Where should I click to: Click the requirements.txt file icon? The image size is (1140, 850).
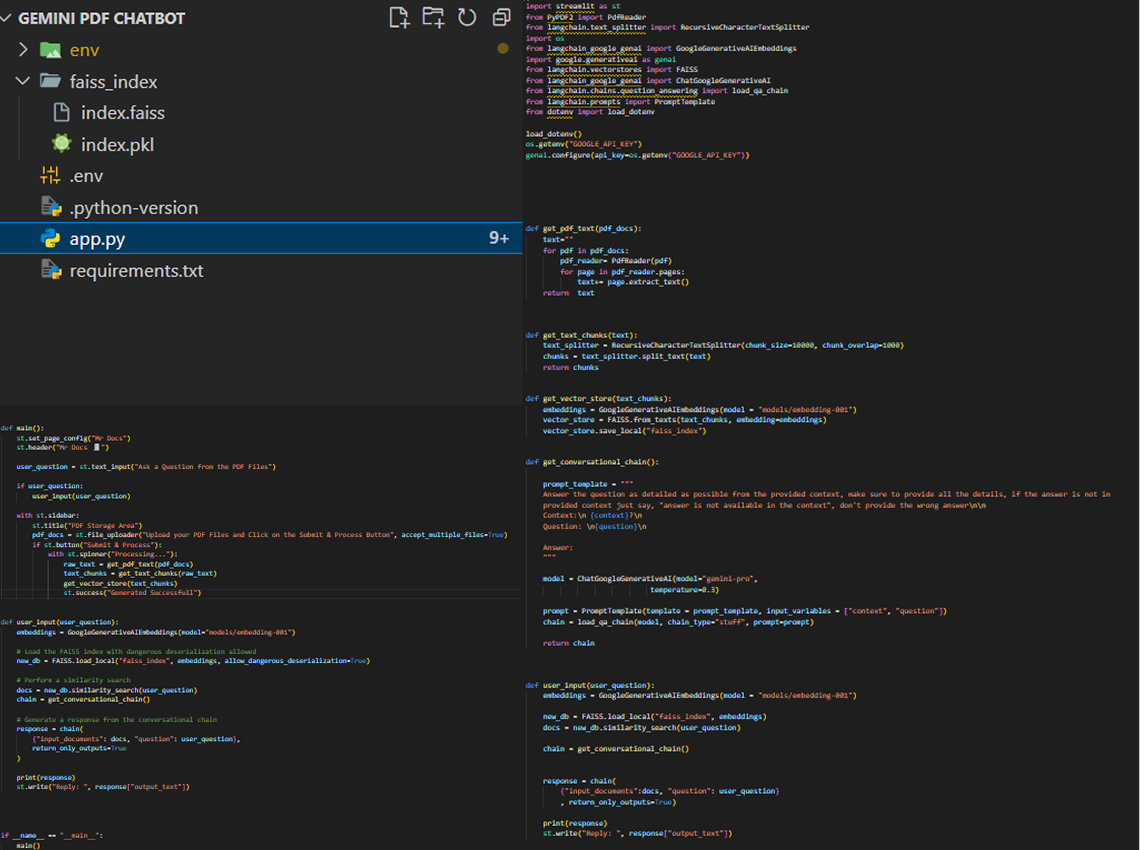coord(51,270)
